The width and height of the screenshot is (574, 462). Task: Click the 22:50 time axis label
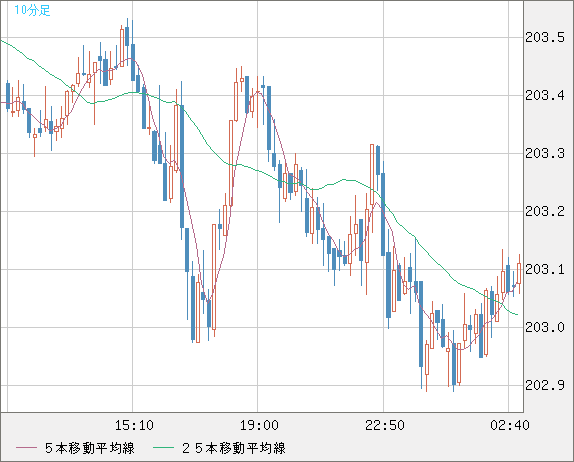[x=385, y=425]
